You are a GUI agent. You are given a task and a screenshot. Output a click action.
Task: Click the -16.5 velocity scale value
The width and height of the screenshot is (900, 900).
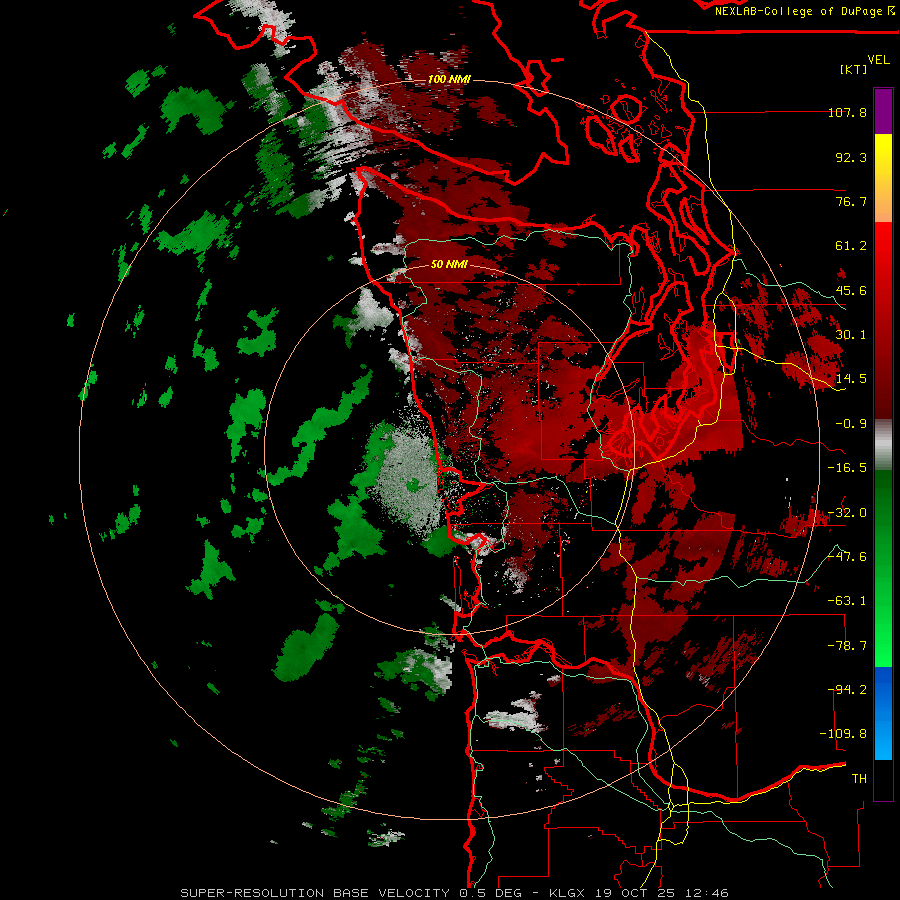pyautogui.click(x=847, y=468)
